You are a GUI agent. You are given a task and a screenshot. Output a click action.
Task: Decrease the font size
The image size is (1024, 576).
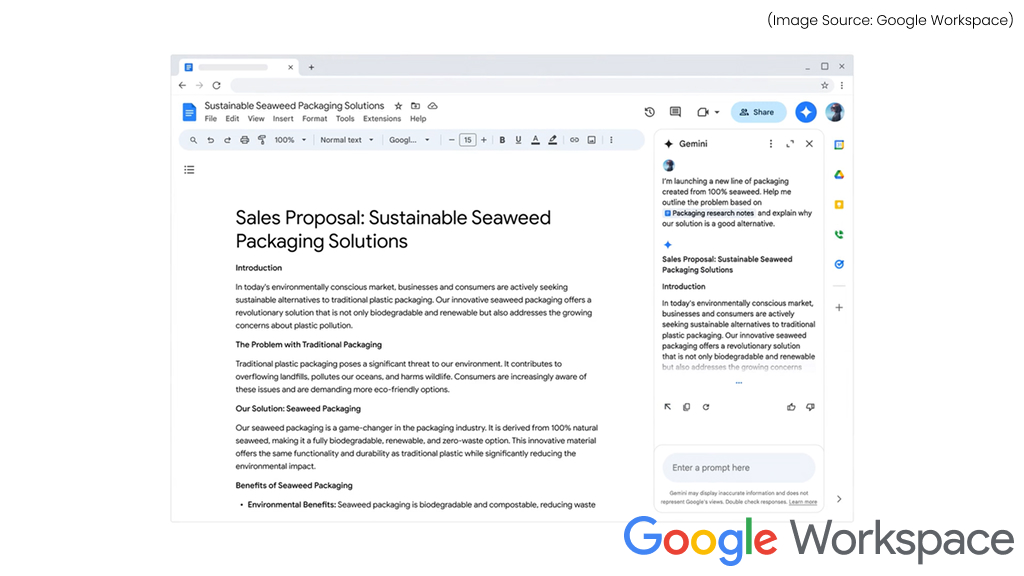451,140
